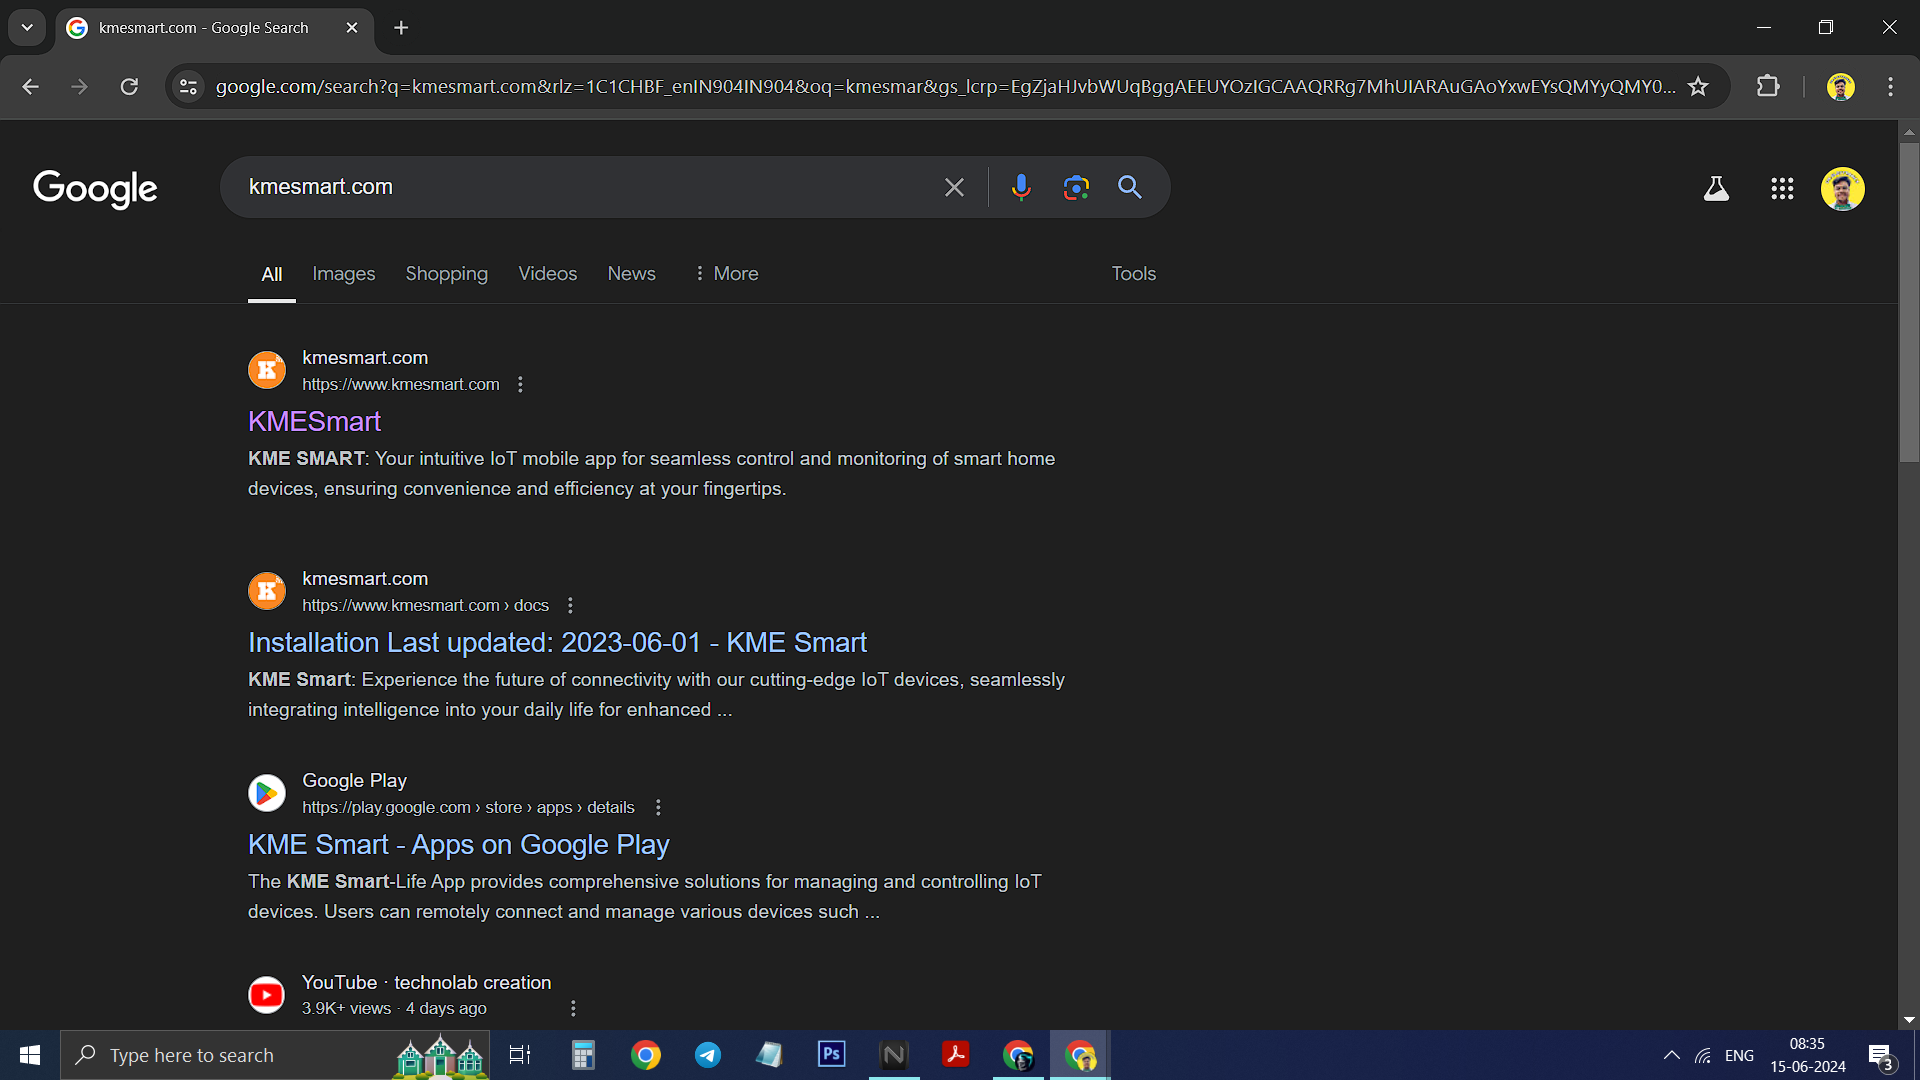
Task: Open Photoshop from taskbar
Action: pos(831,1055)
